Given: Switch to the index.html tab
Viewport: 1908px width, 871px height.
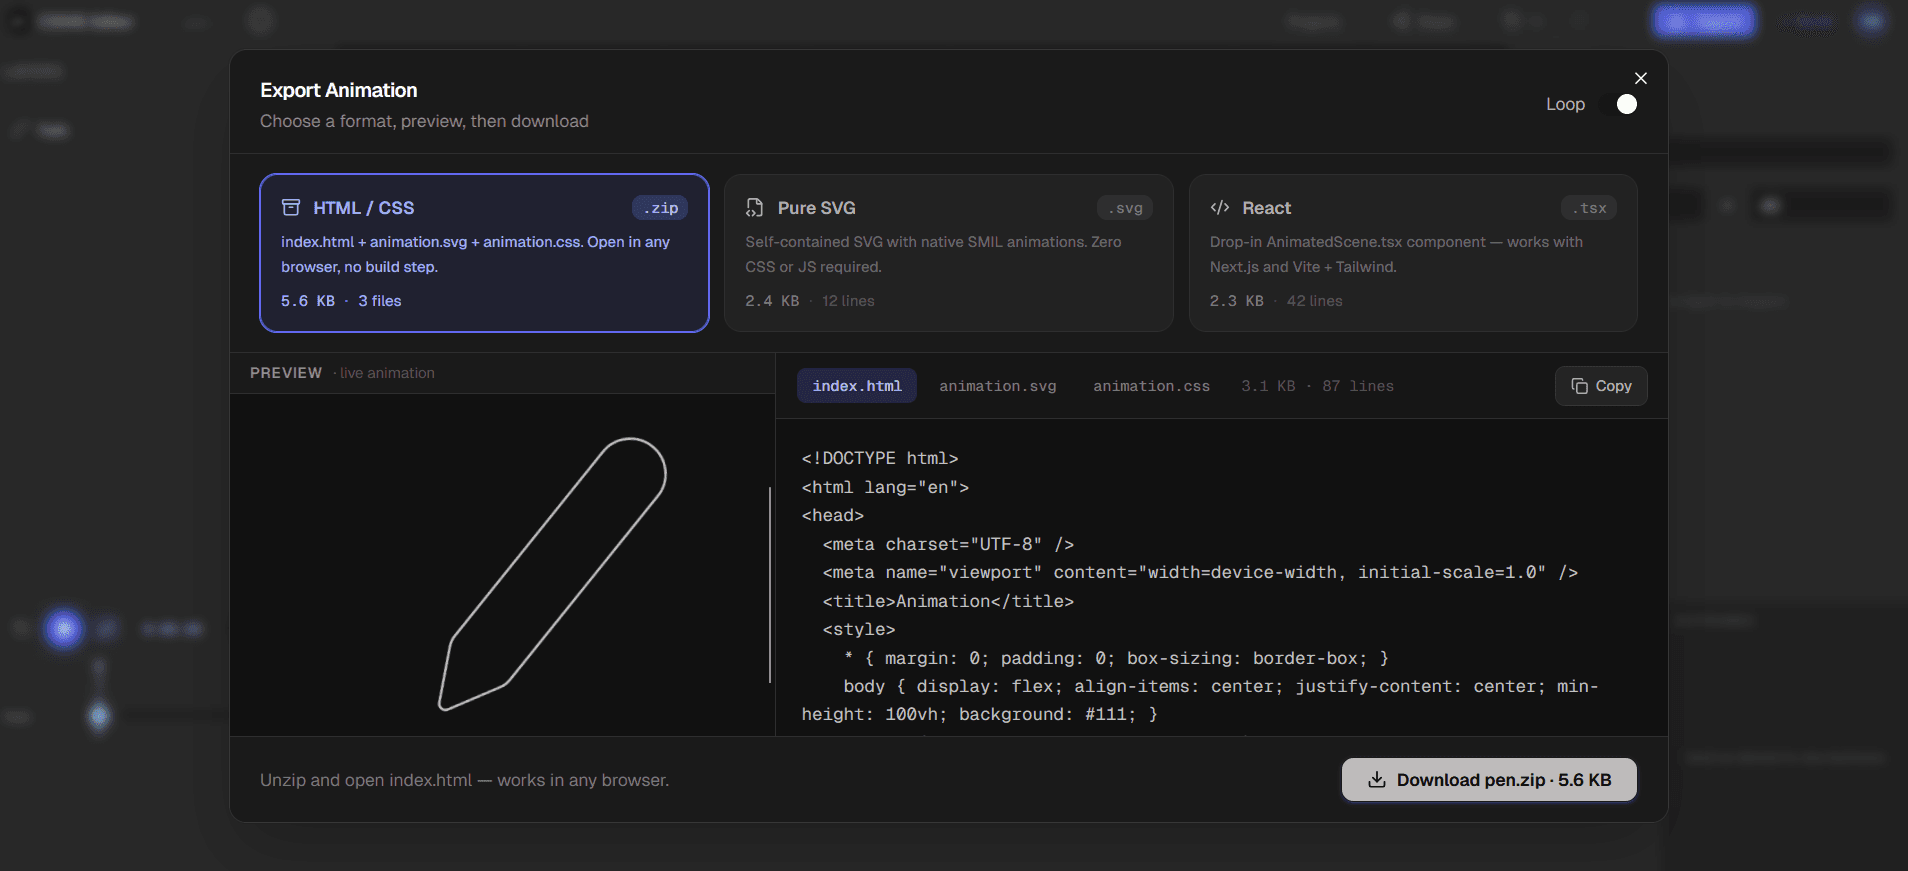Looking at the screenshot, I should [x=857, y=386].
